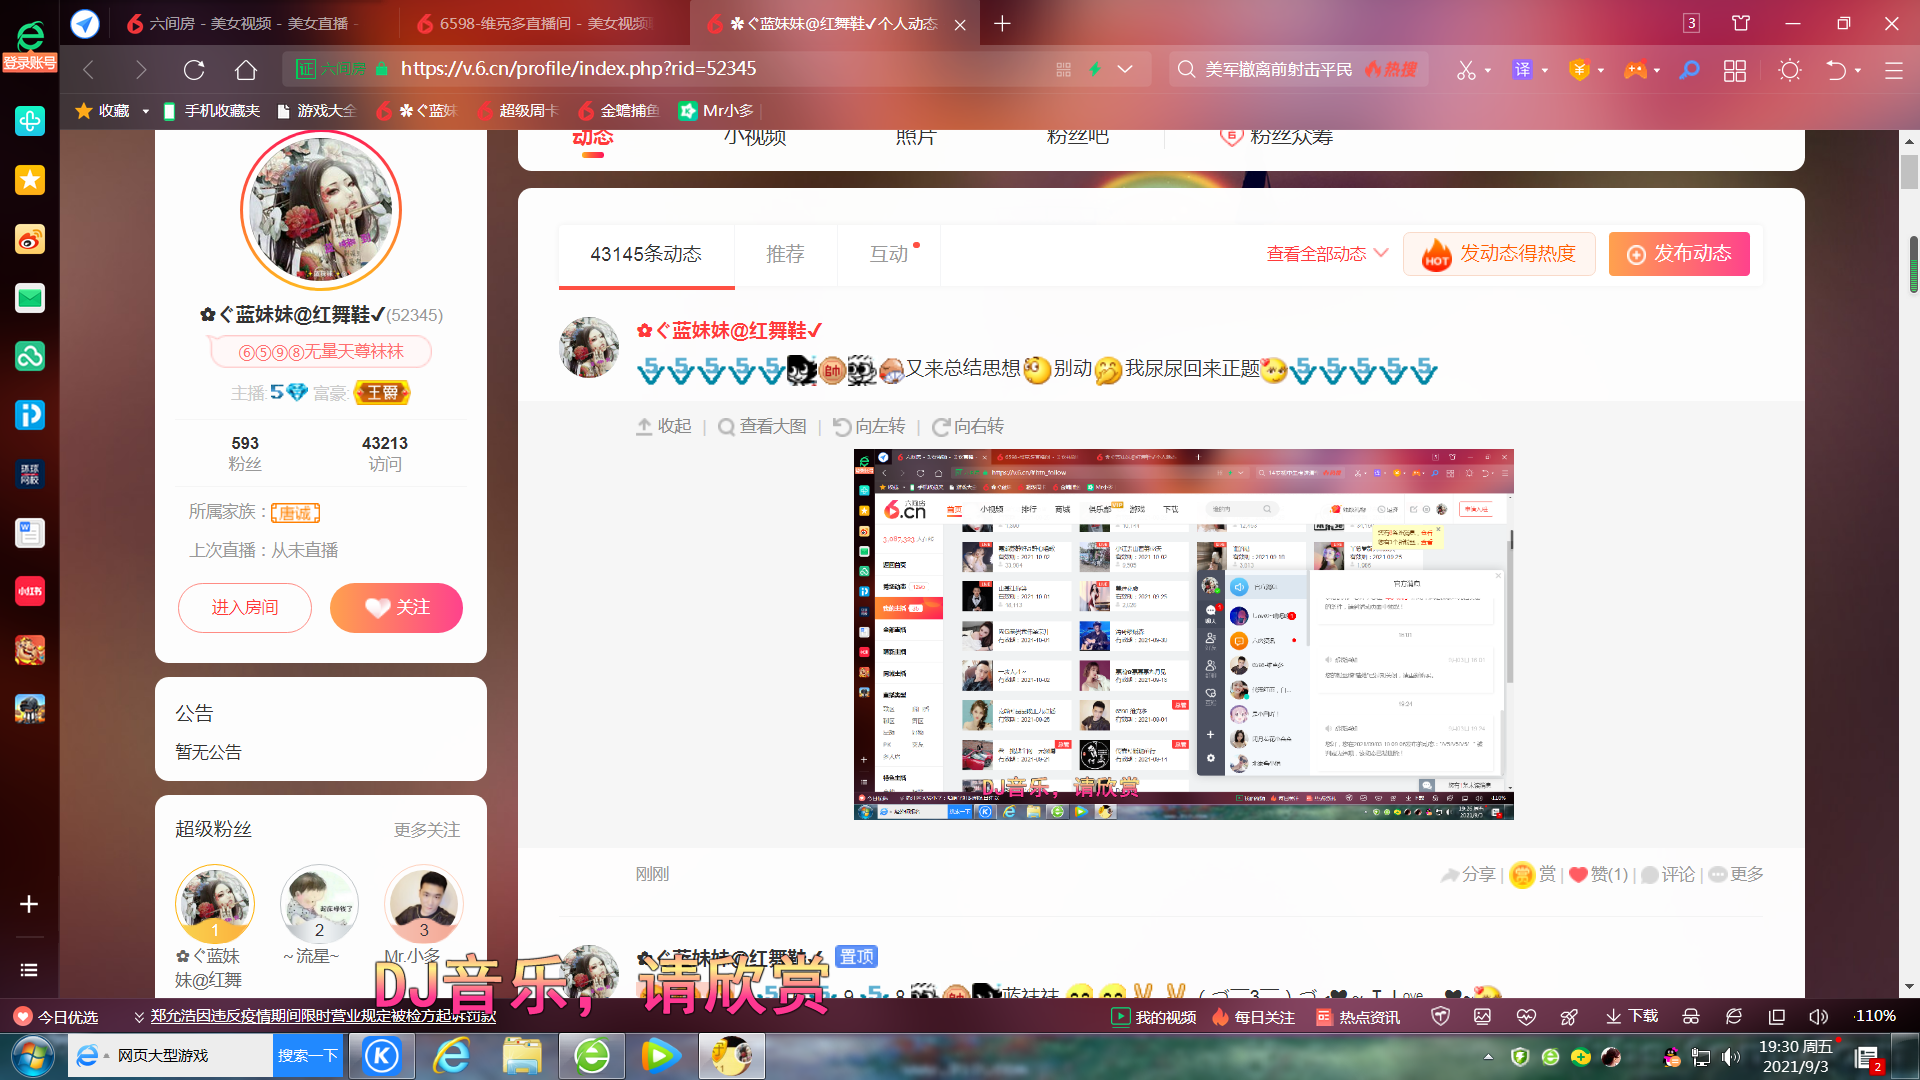1920x1080 pixels.
Task: Toggle the status bar mute speaker icon
Action: click(x=1818, y=1017)
